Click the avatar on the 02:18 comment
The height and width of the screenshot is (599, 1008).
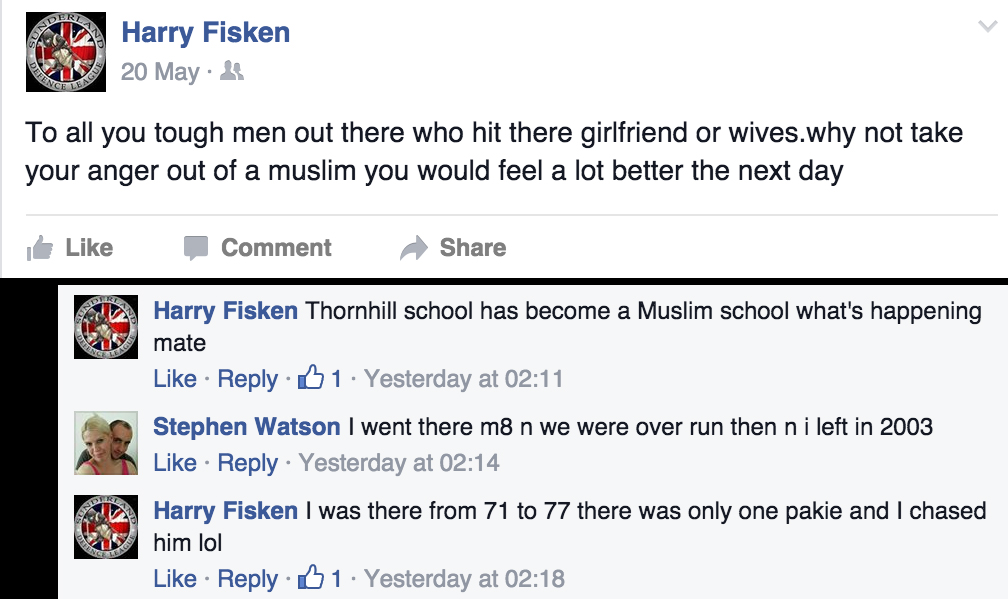click(106, 528)
